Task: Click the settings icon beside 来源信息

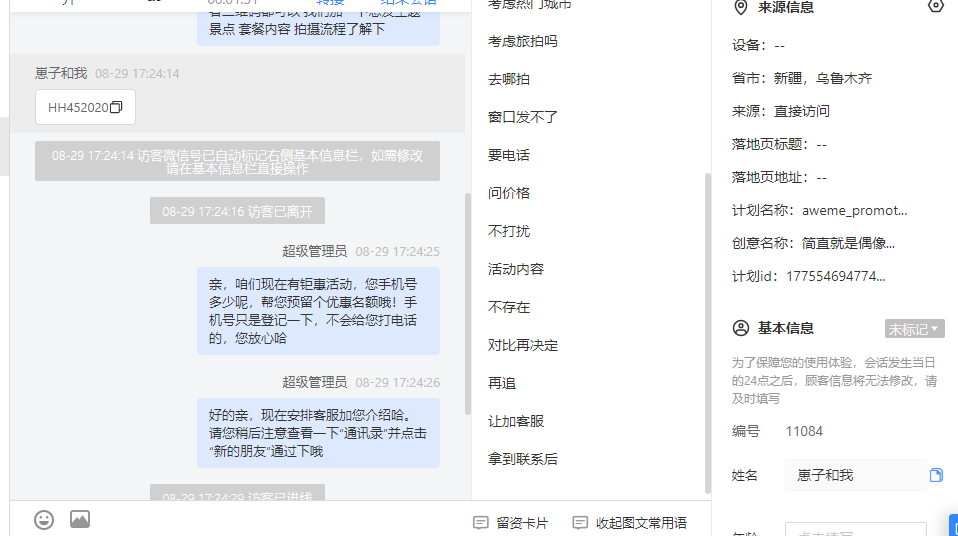Action: click(935, 6)
